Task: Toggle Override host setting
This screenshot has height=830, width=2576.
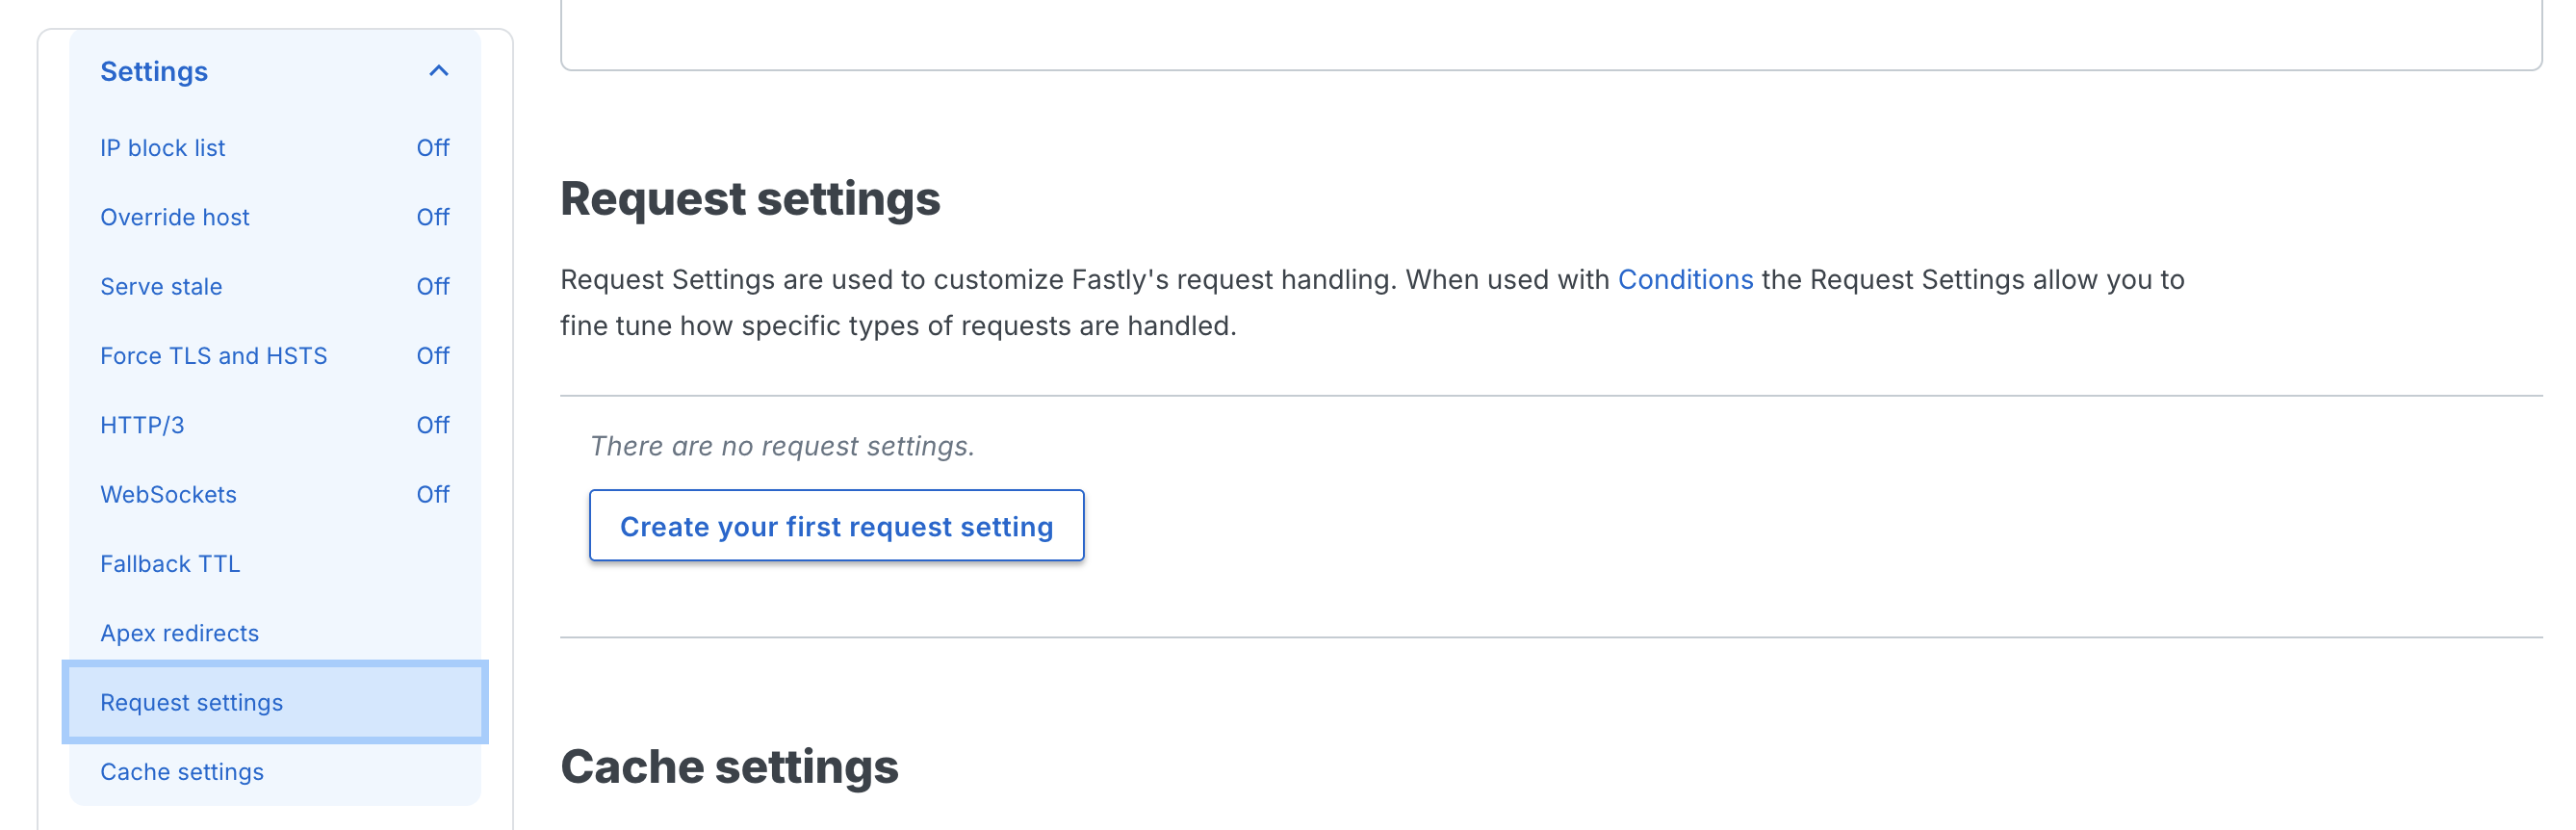Action: coord(433,216)
